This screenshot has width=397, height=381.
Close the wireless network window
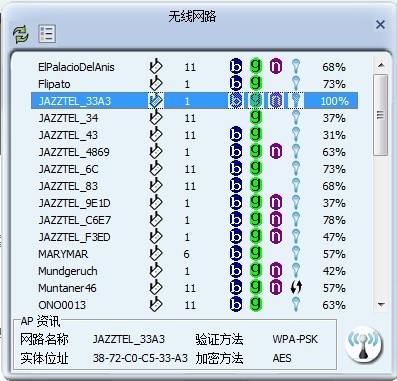pyautogui.click(x=380, y=24)
